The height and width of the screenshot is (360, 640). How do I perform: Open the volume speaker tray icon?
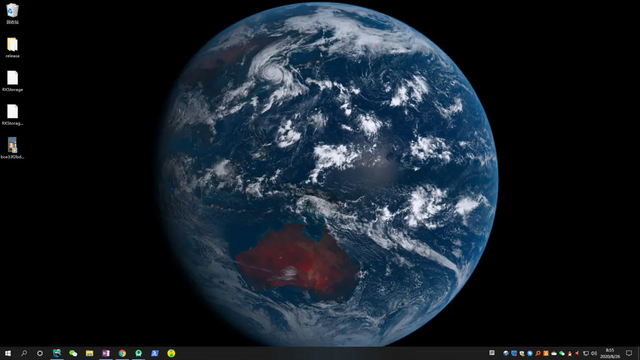pyautogui.click(x=594, y=353)
